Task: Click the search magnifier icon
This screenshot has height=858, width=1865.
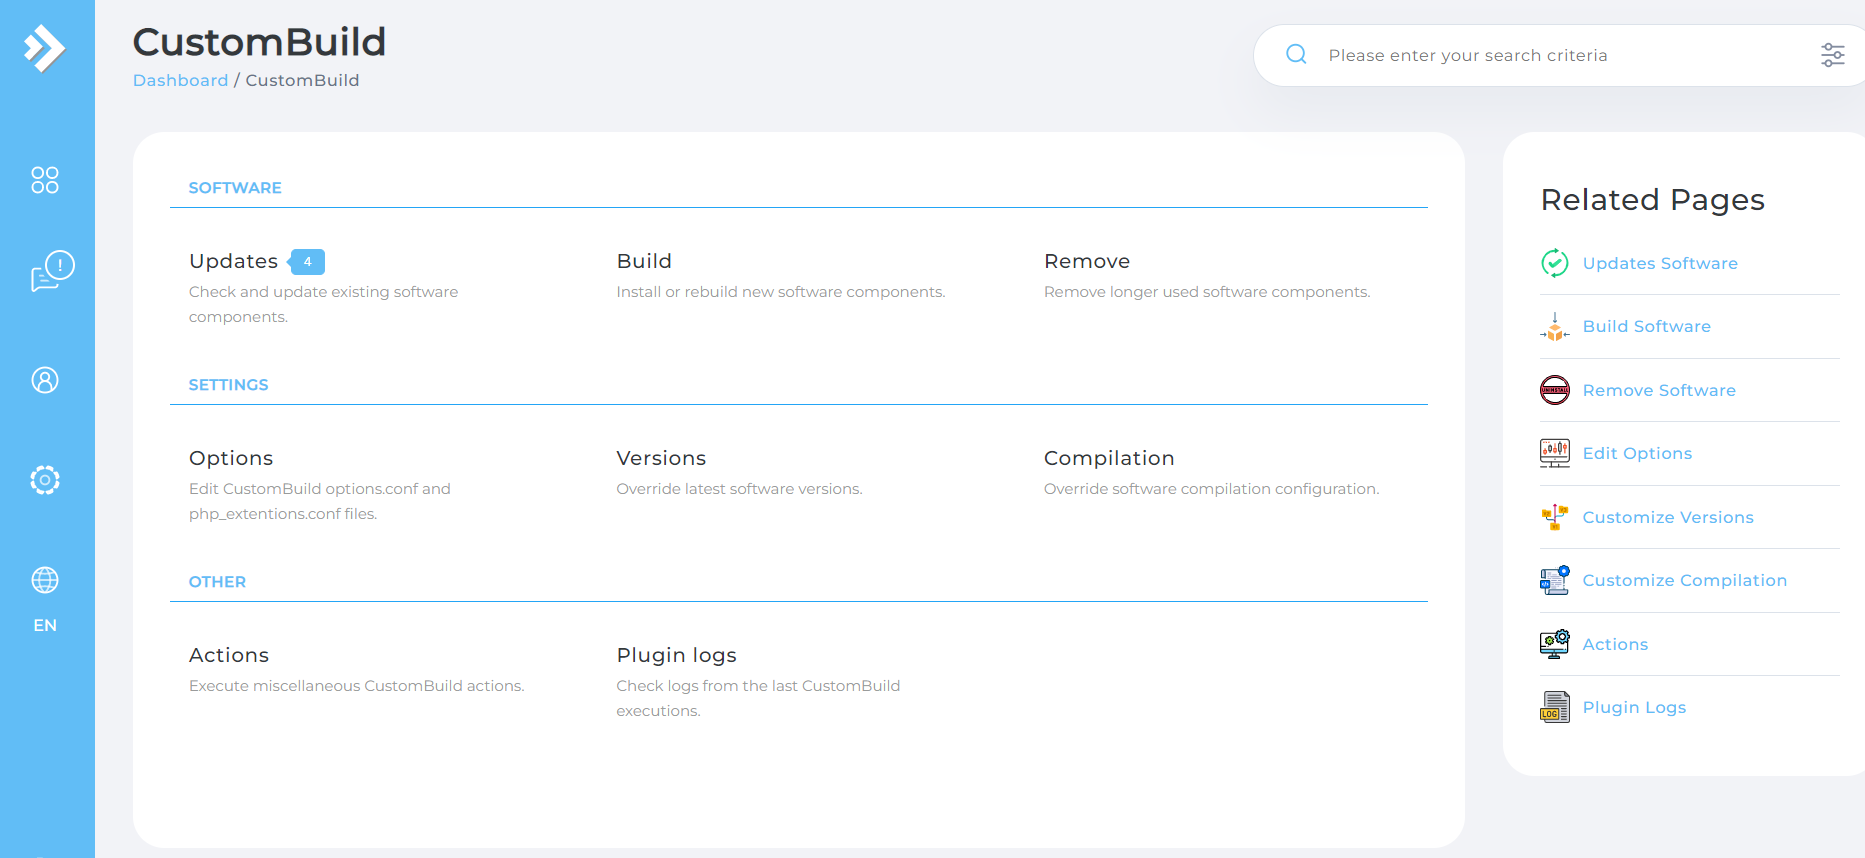Action: coord(1296,55)
